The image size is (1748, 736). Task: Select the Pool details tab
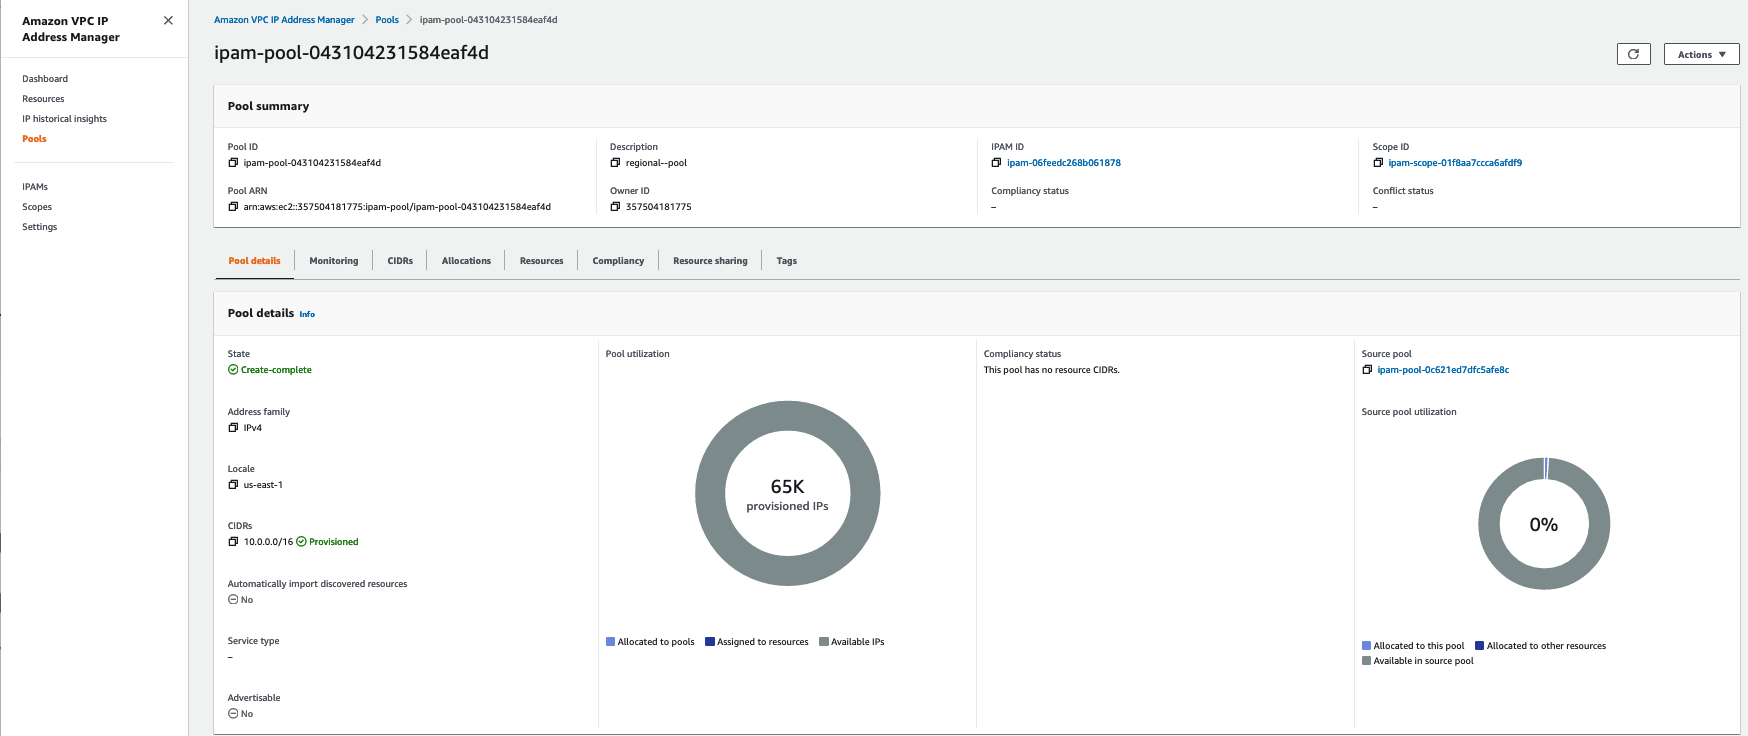[x=254, y=261]
